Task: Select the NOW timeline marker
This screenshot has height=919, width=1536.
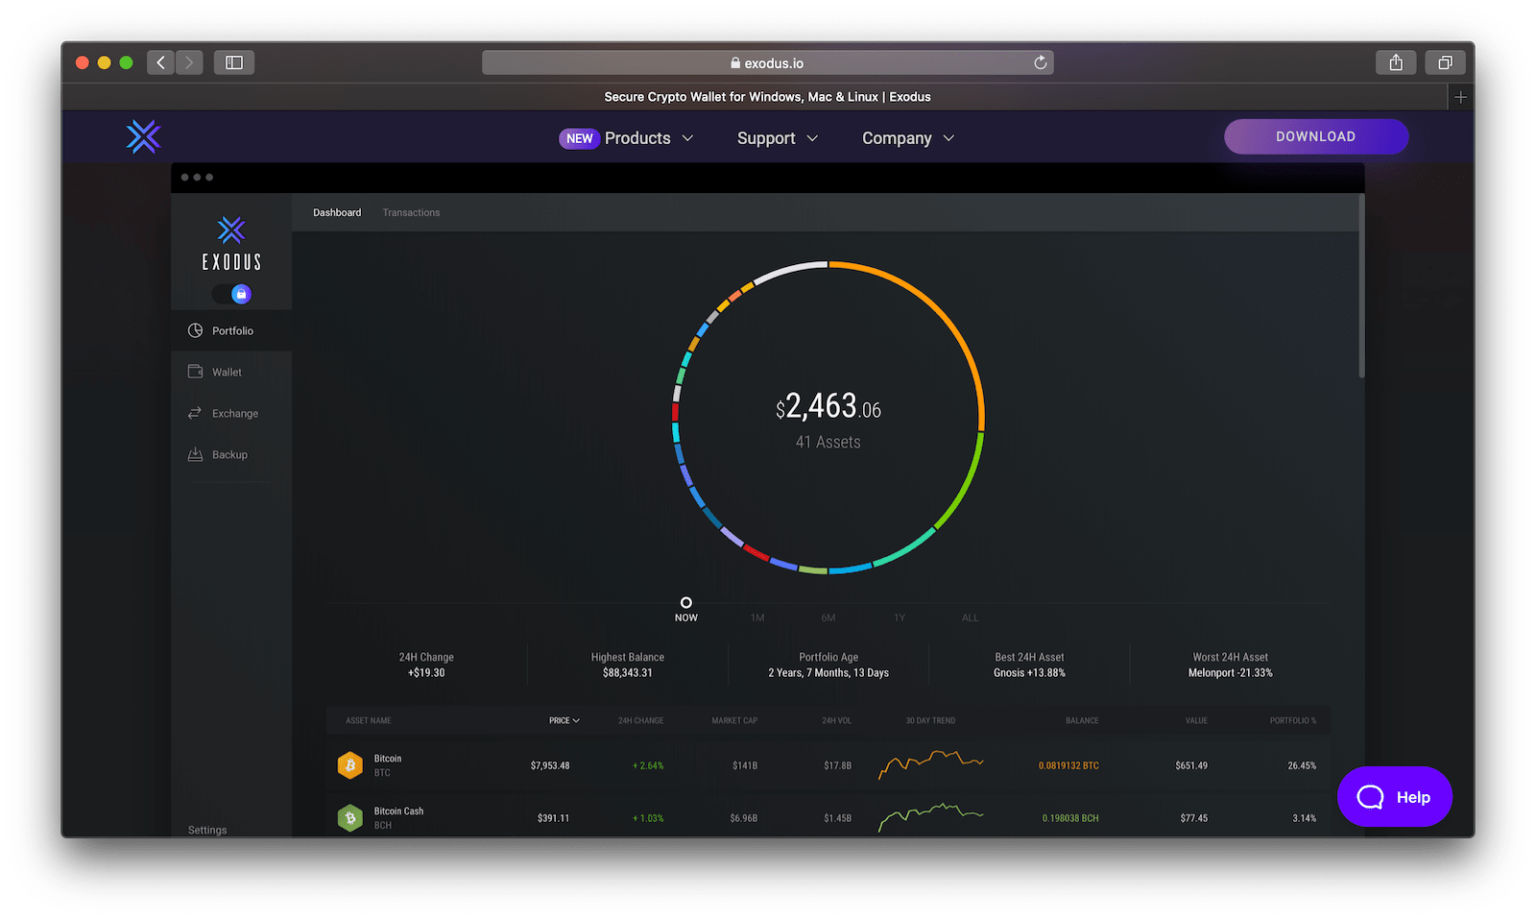Action: [x=686, y=610]
